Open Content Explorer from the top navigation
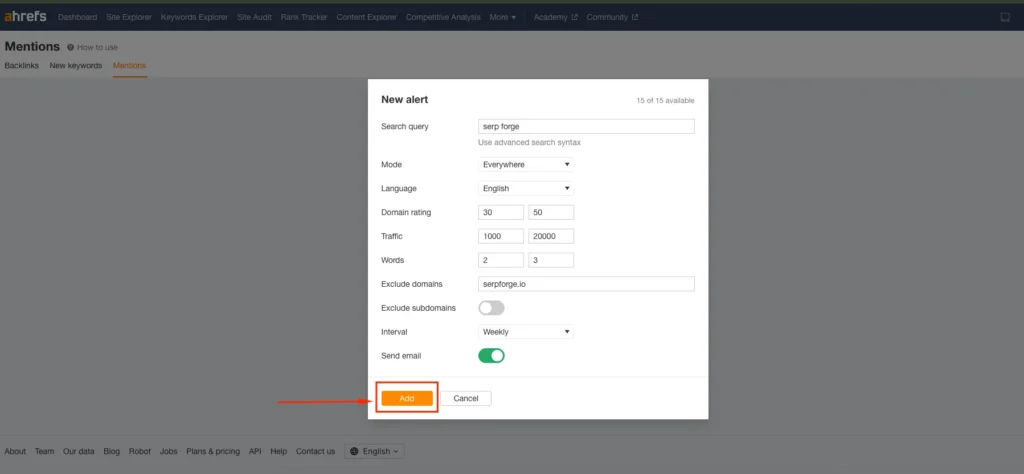The width and height of the screenshot is (1024, 474). point(366,17)
